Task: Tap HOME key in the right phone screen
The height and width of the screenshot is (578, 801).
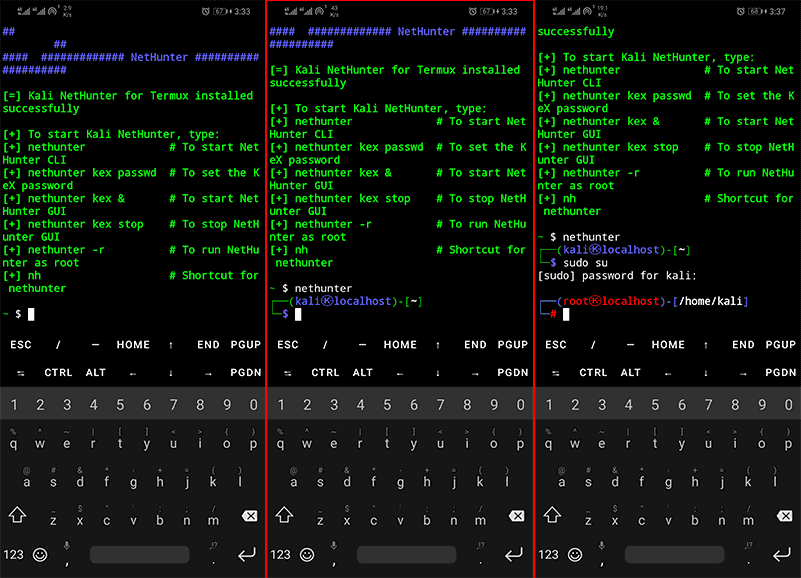Action: pos(668,345)
